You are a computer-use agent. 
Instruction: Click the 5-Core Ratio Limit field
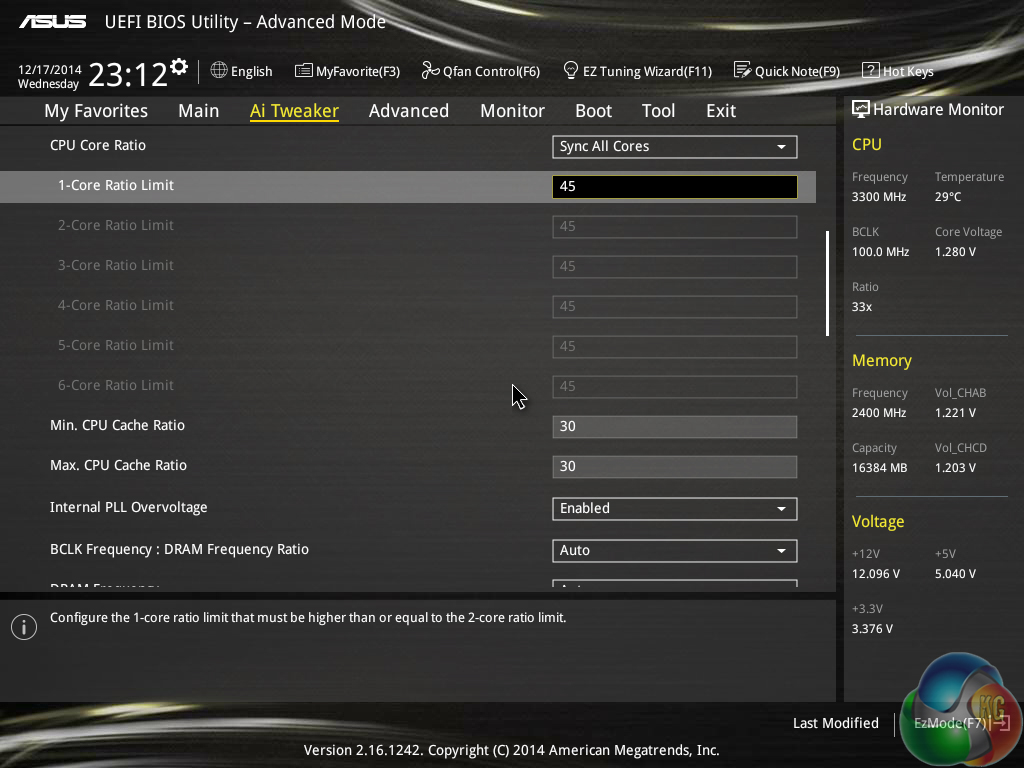coord(675,347)
